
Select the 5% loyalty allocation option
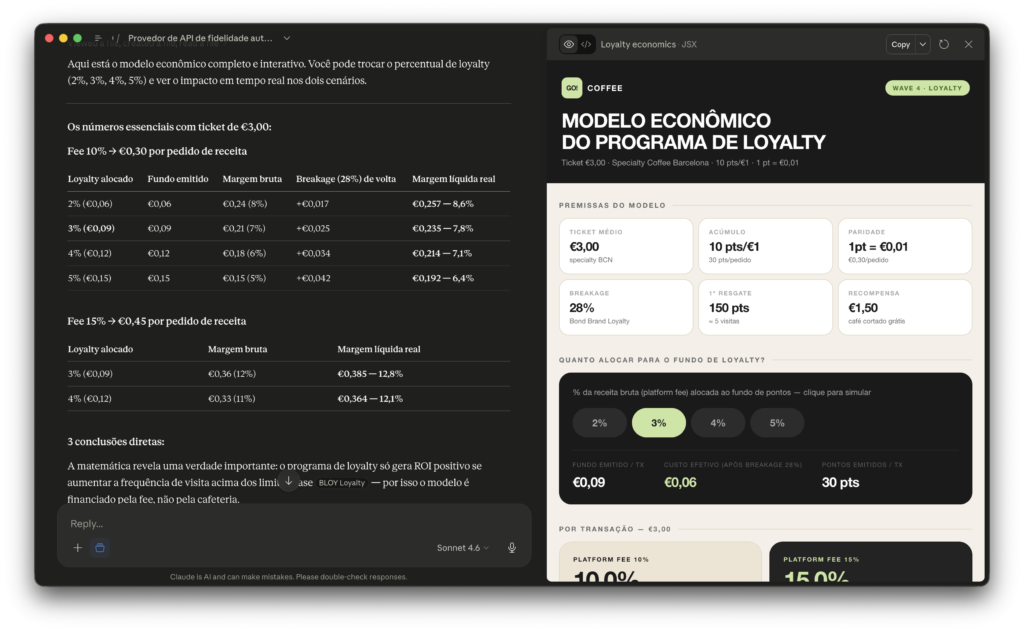[777, 423]
